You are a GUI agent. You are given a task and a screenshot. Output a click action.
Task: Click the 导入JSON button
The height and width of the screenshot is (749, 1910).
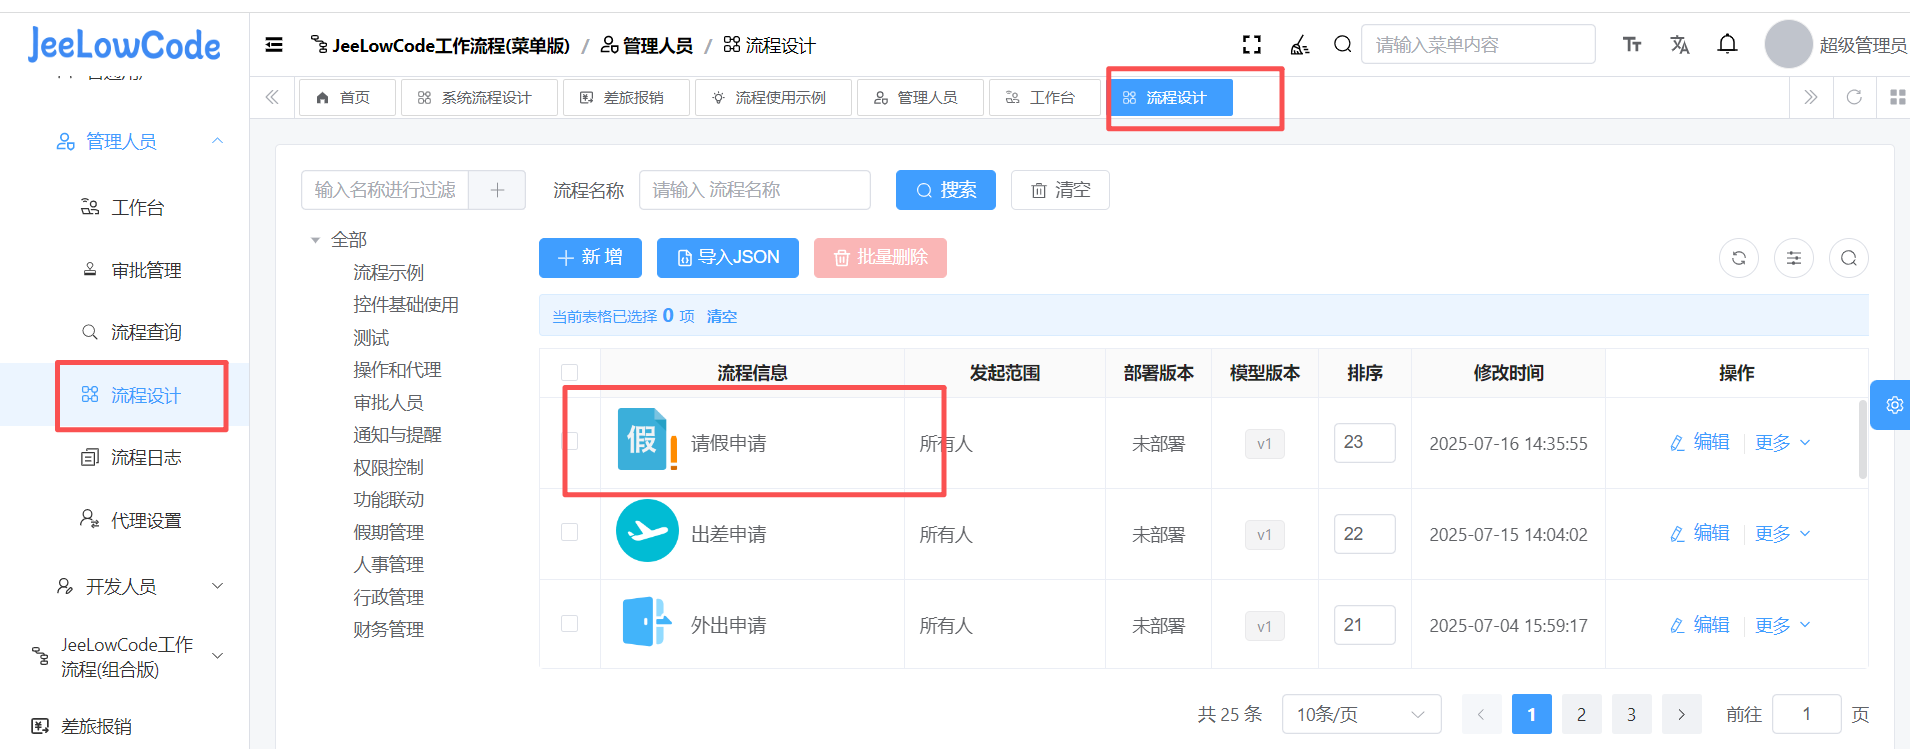[727, 258]
